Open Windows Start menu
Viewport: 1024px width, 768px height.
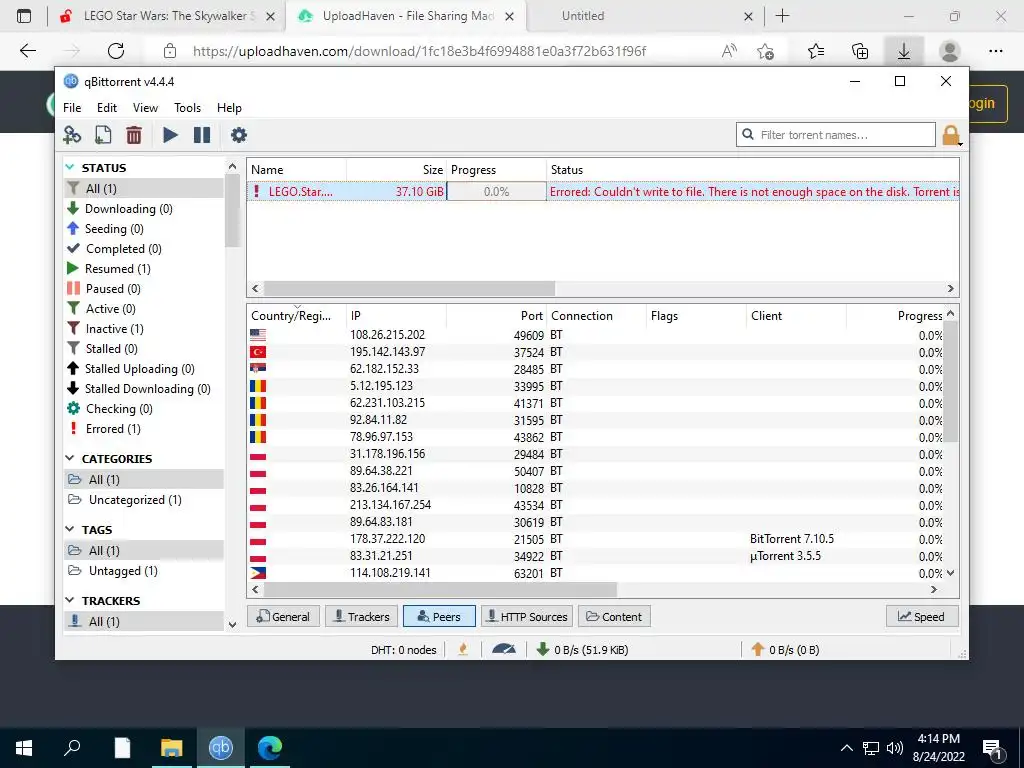[24, 748]
